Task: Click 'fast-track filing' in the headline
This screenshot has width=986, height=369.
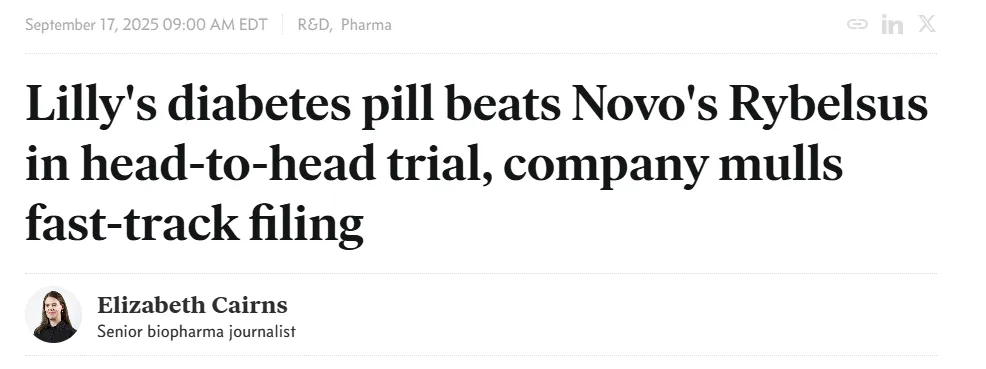Action: [x=194, y=224]
